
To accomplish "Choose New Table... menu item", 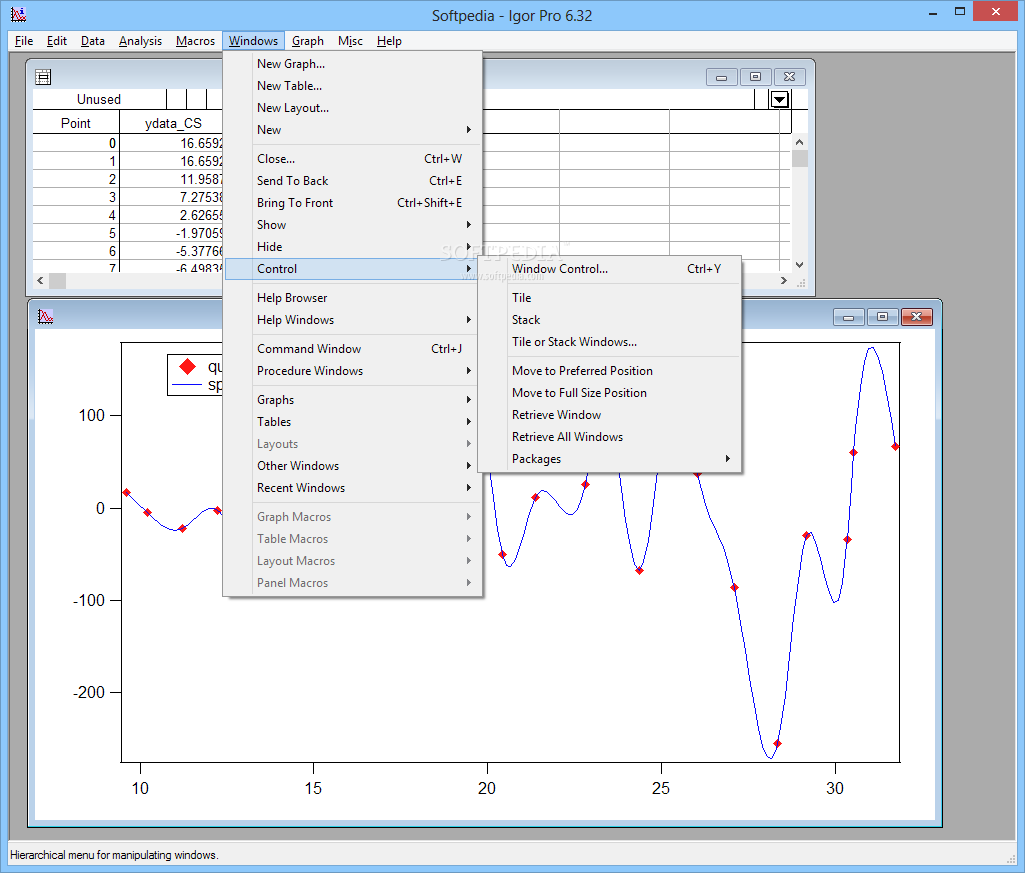I will (x=353, y=86).
